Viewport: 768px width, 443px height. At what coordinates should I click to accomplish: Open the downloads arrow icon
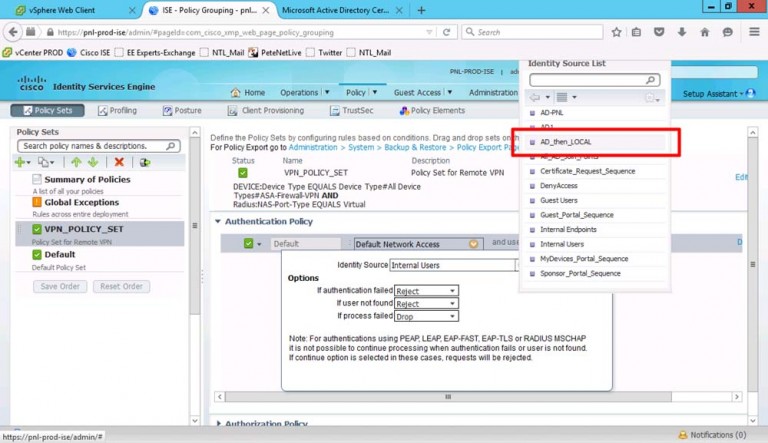tap(682, 32)
